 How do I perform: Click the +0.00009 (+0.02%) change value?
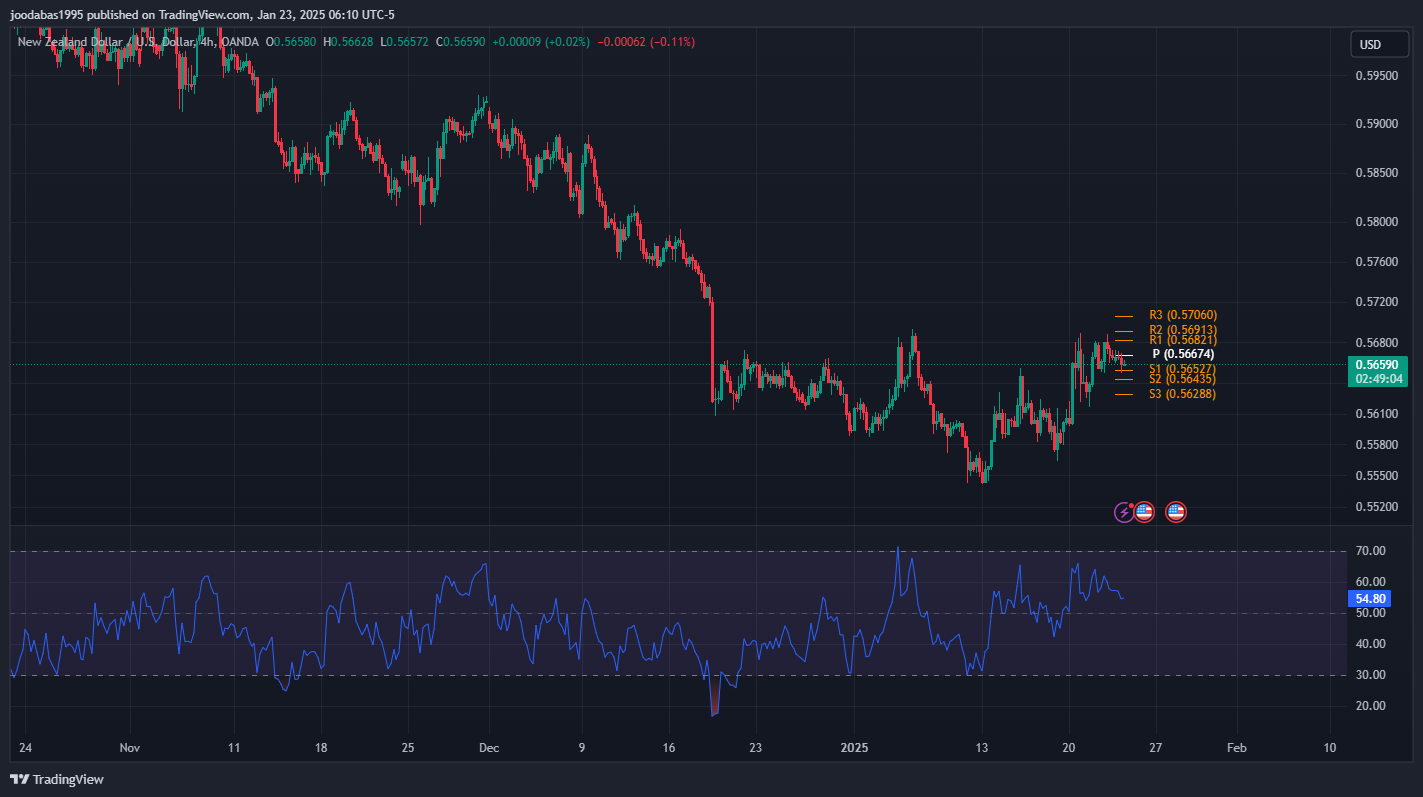(541, 42)
